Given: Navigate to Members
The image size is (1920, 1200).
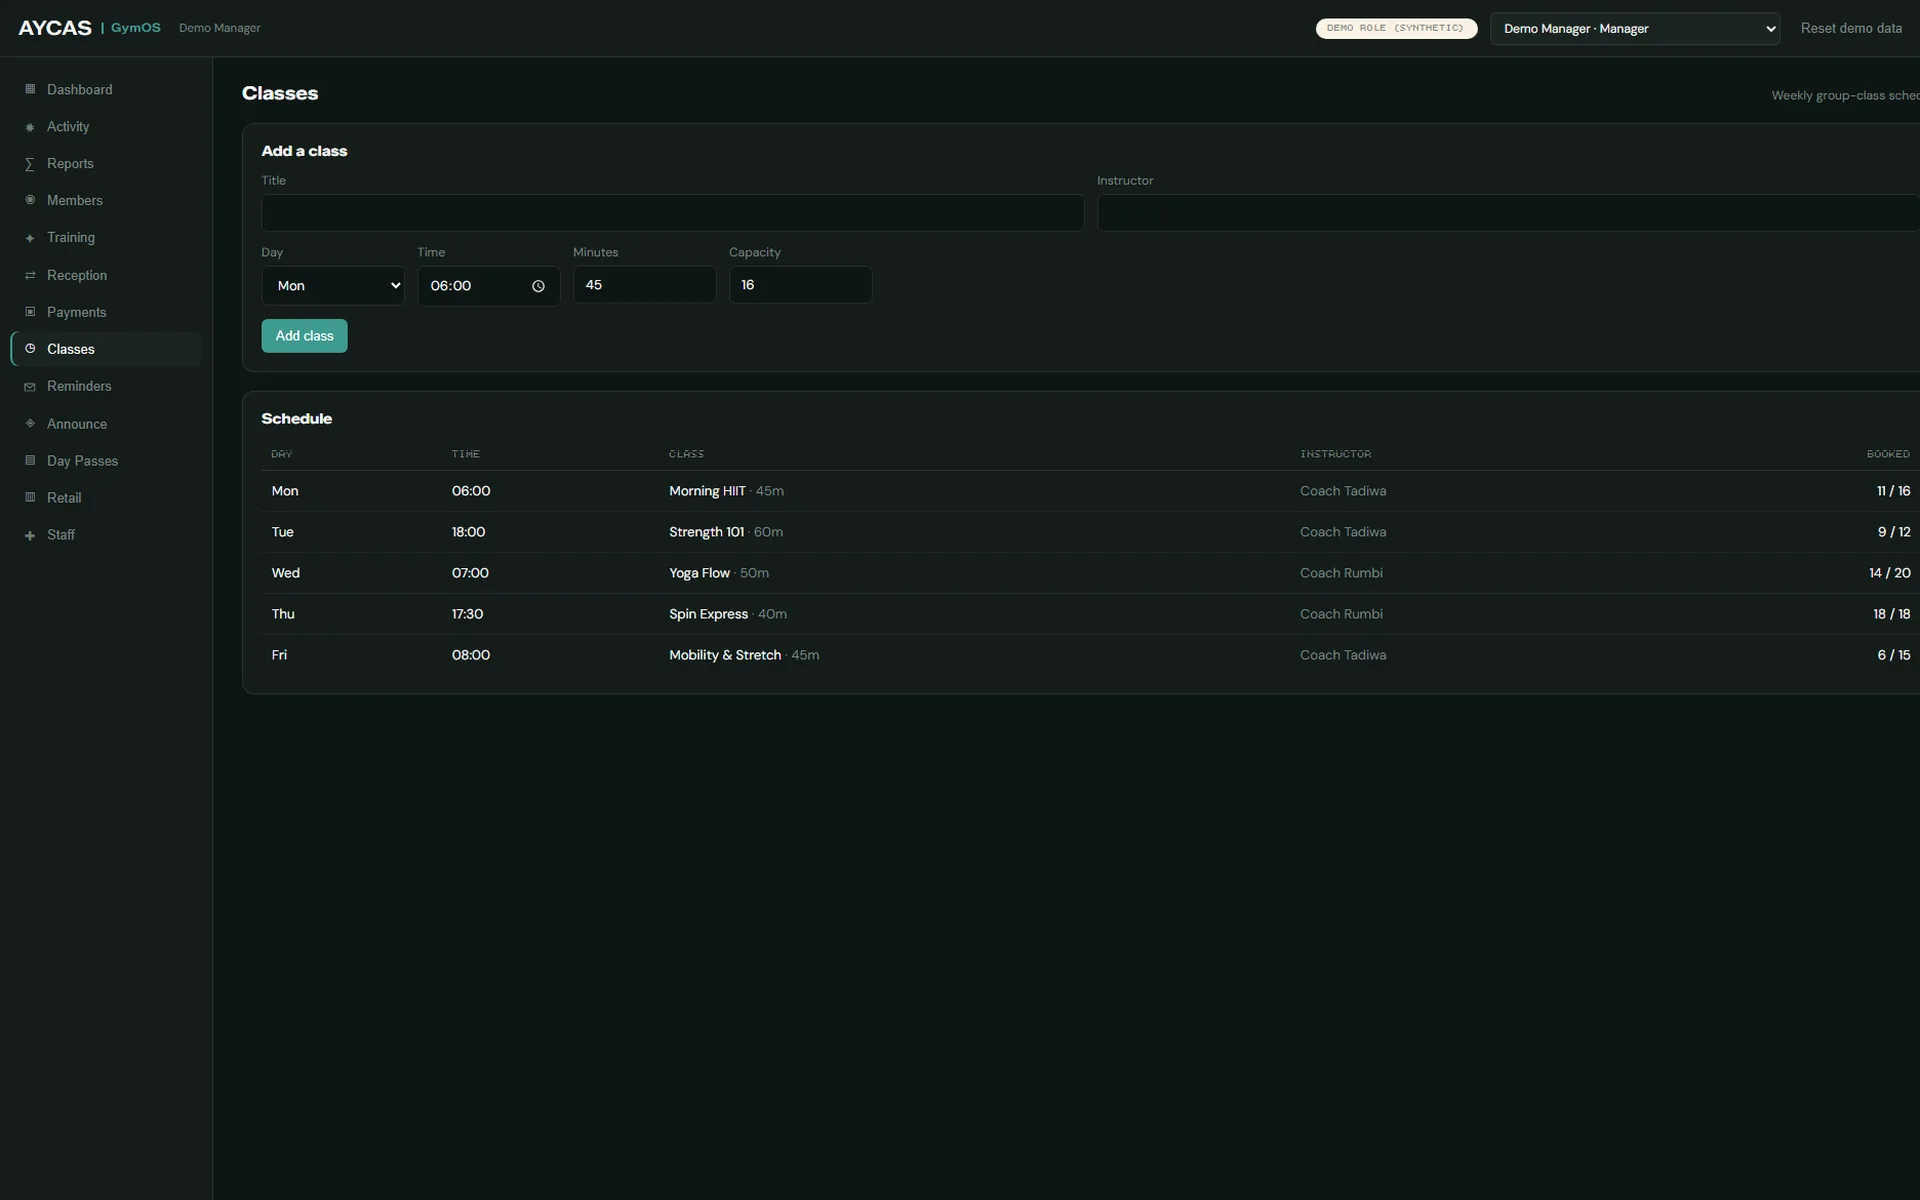Looking at the screenshot, I should click(x=106, y=200).
